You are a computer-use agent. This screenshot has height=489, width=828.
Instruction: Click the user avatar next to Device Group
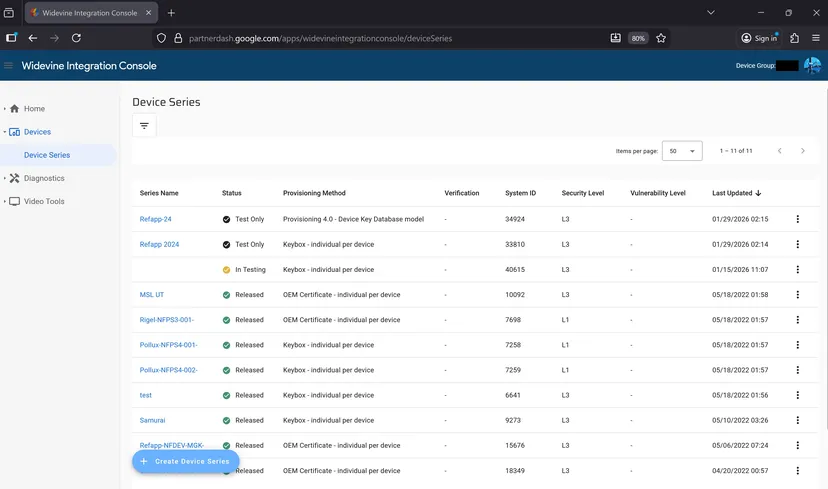point(812,65)
